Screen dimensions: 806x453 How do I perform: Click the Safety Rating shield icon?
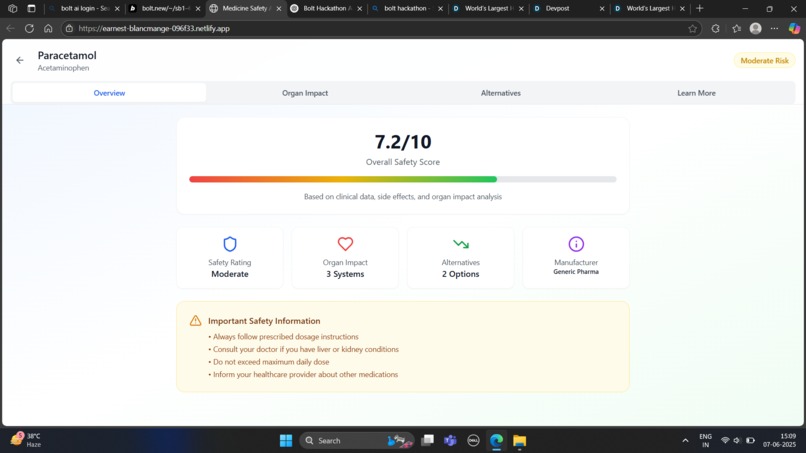coord(230,244)
